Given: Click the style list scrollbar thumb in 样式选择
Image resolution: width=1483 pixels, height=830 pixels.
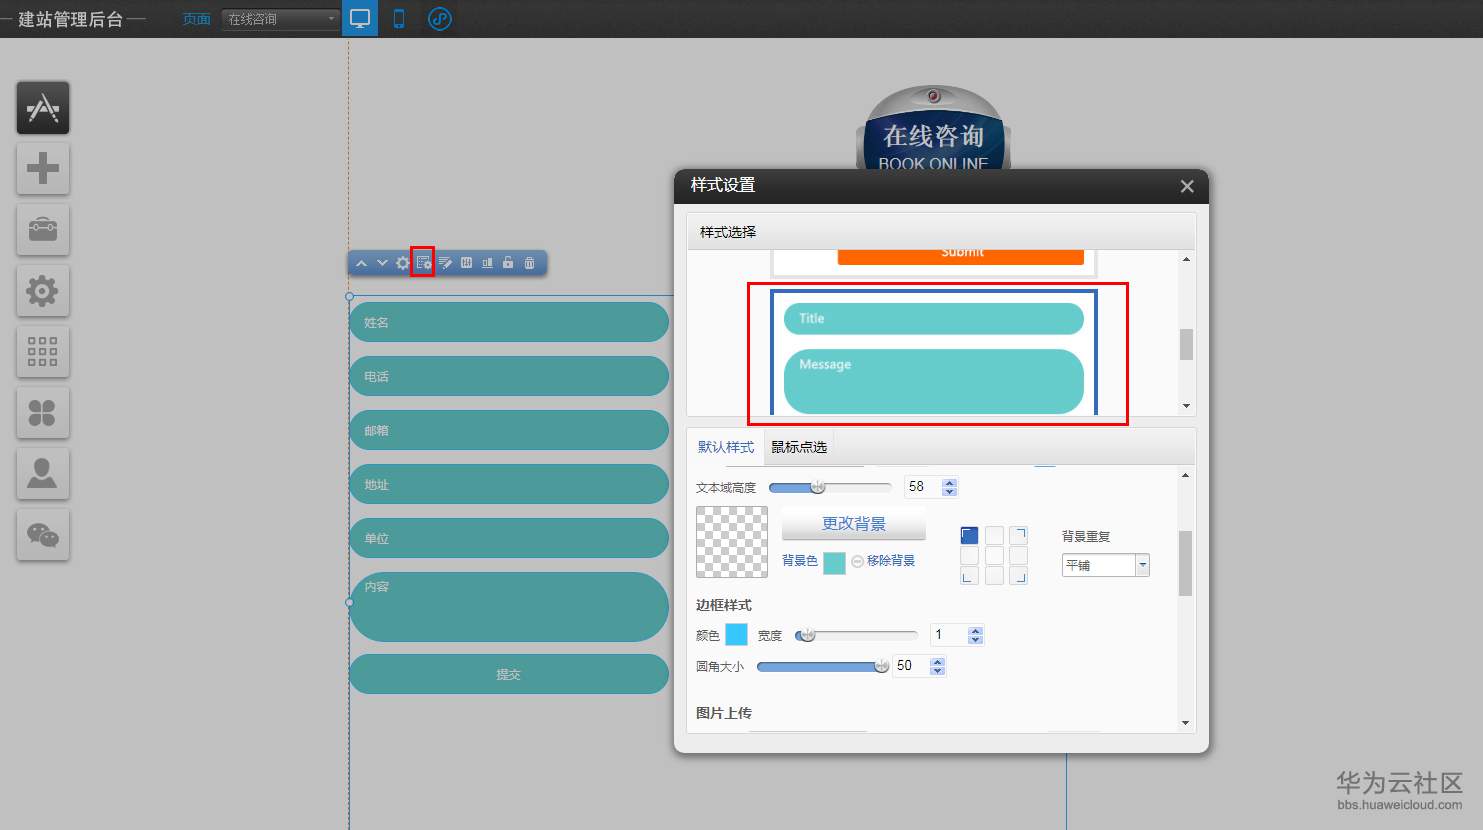Looking at the screenshot, I should coord(1186,344).
